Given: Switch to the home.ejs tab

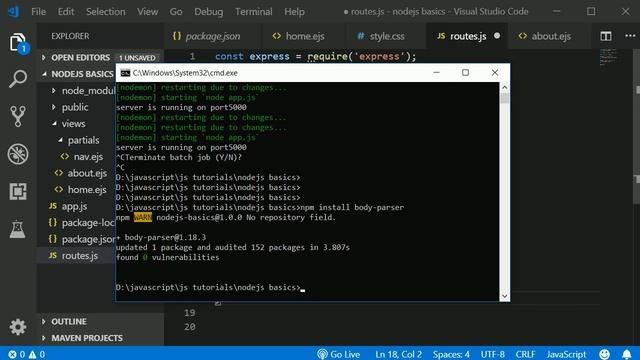Looking at the screenshot, I should click(305, 36).
